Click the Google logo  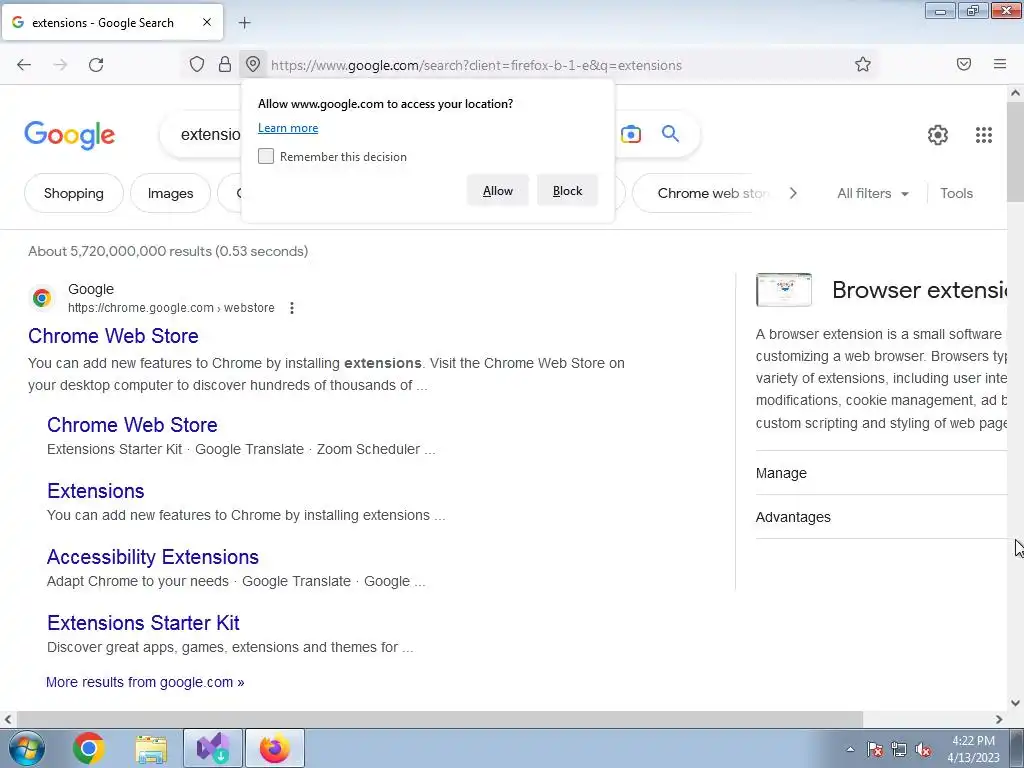(70, 135)
